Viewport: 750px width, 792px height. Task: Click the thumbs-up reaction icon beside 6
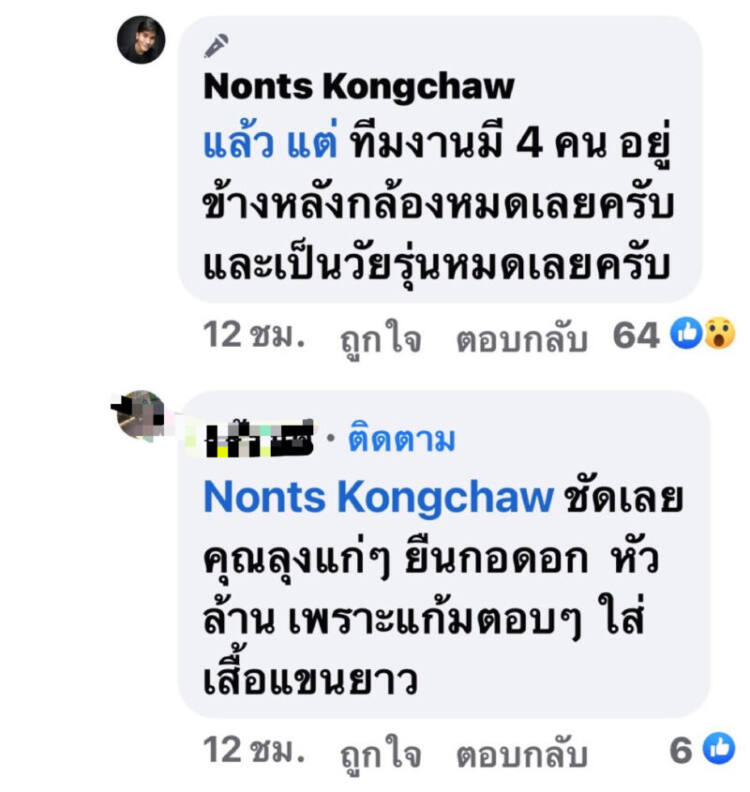[719, 748]
